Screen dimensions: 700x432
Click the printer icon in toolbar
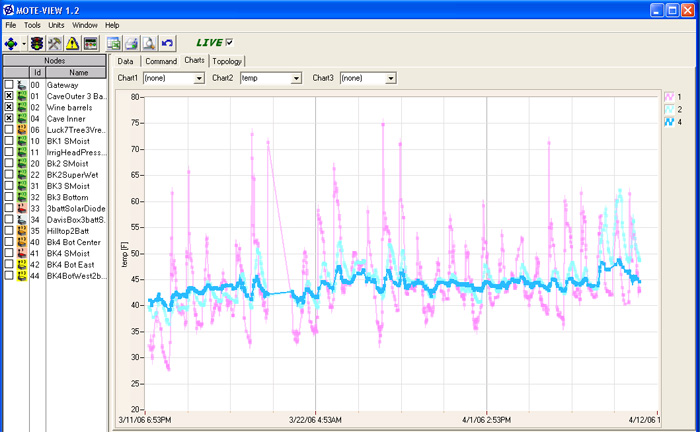pyautogui.click(x=131, y=43)
